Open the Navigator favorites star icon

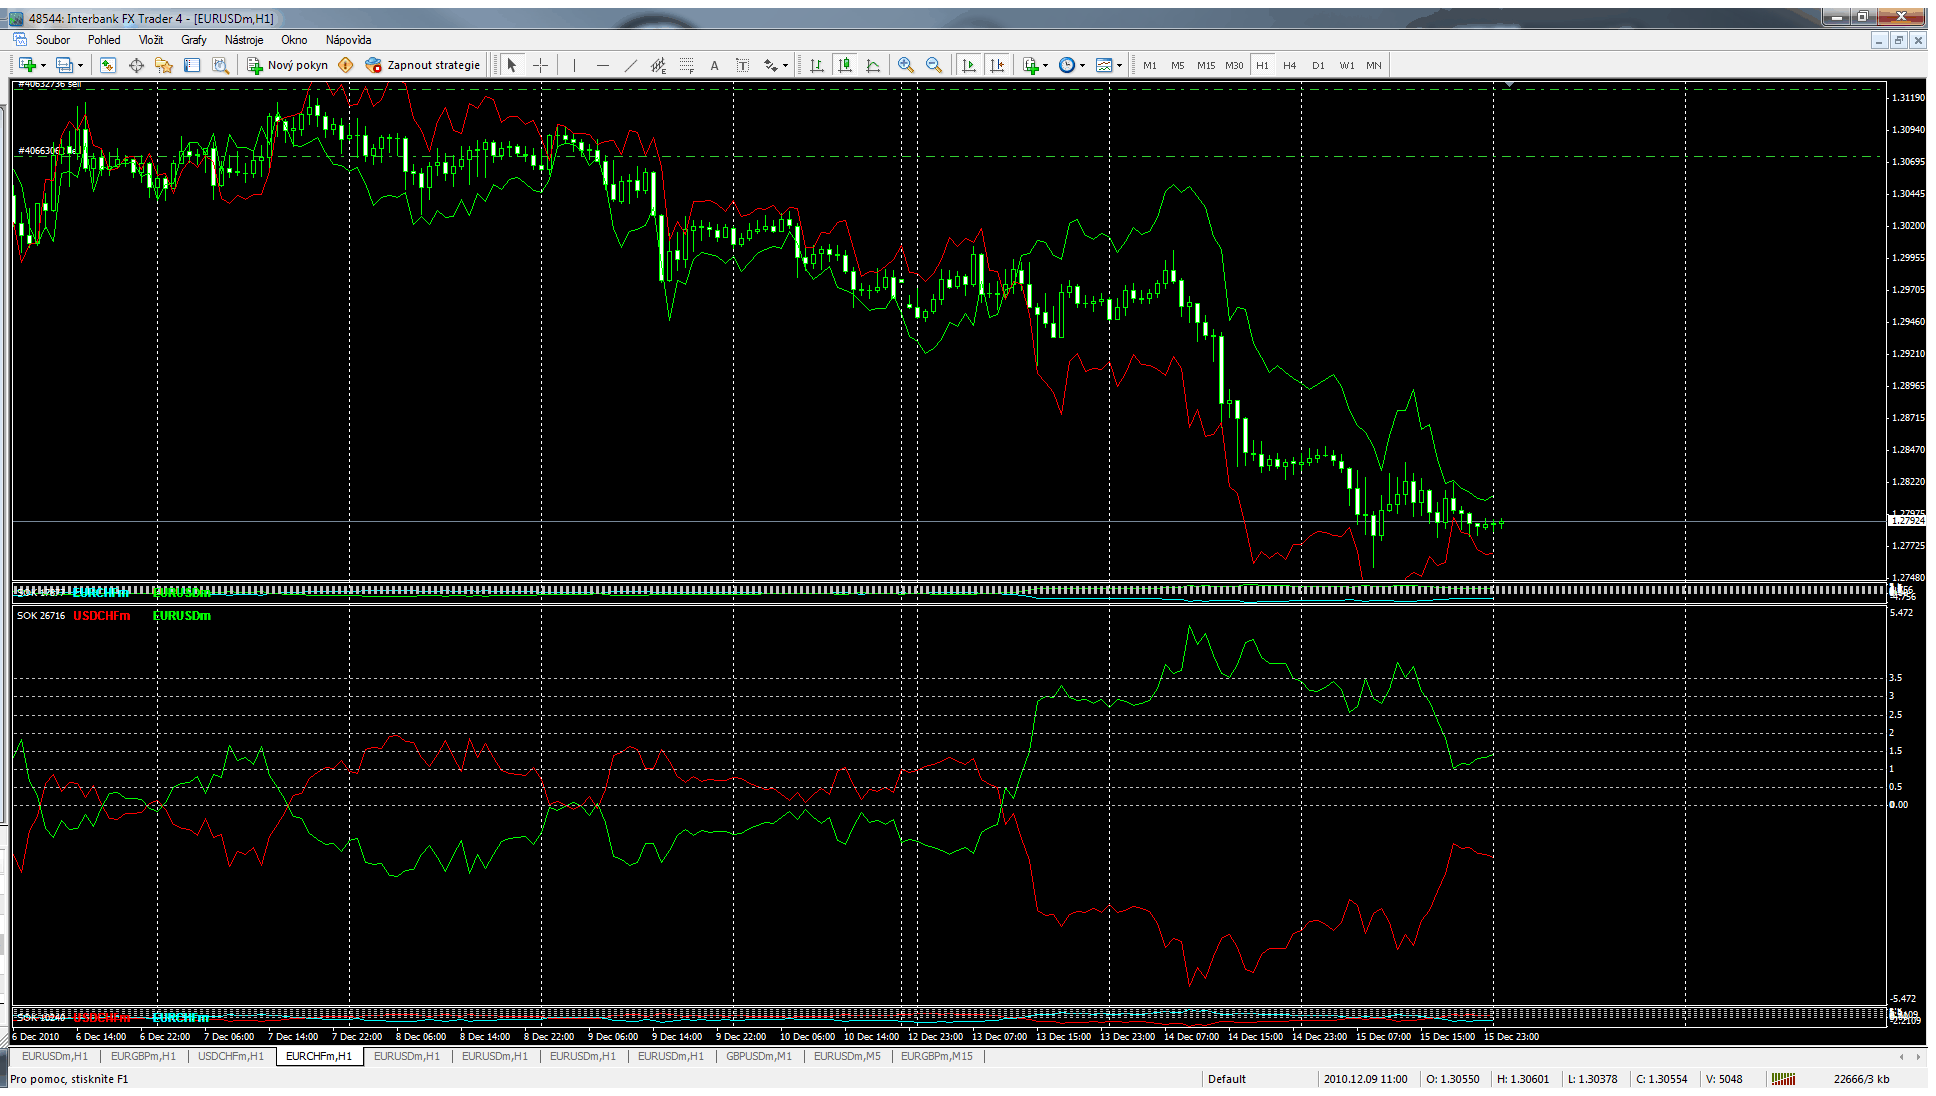(x=164, y=65)
